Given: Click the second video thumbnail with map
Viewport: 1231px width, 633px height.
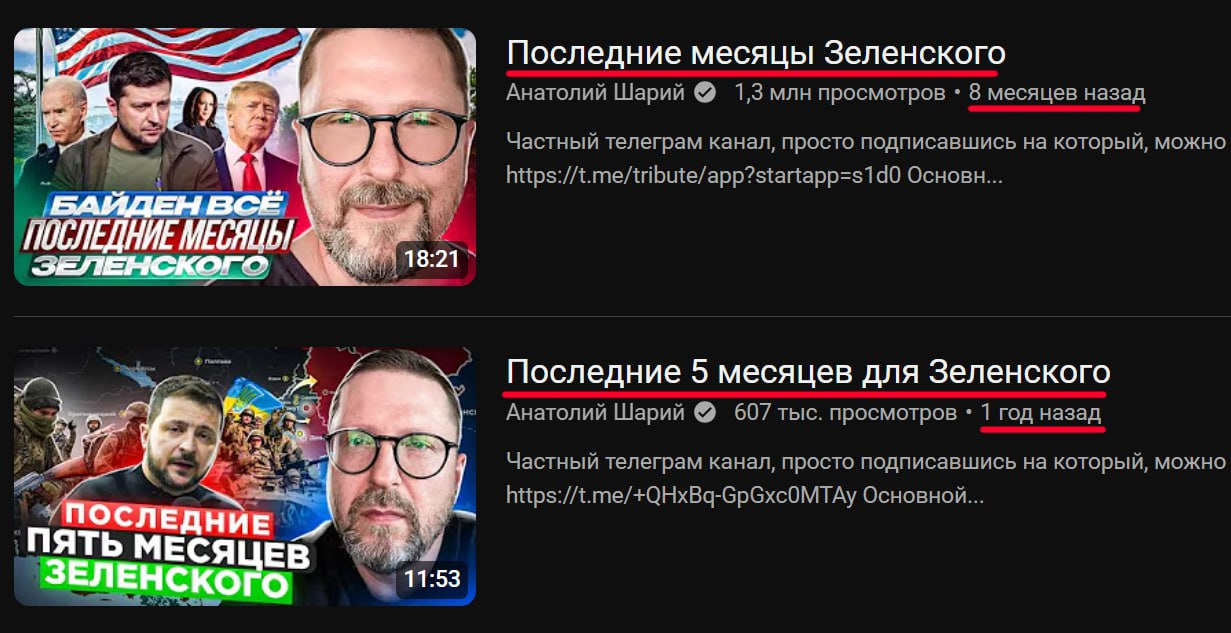Looking at the screenshot, I should pos(245,476).
